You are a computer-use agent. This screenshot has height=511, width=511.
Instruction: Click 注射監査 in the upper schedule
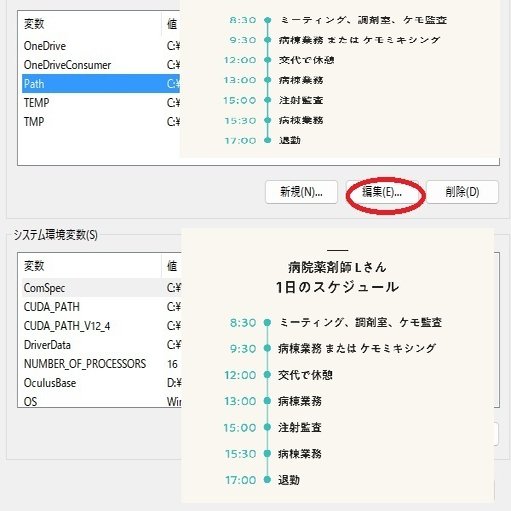click(x=301, y=100)
